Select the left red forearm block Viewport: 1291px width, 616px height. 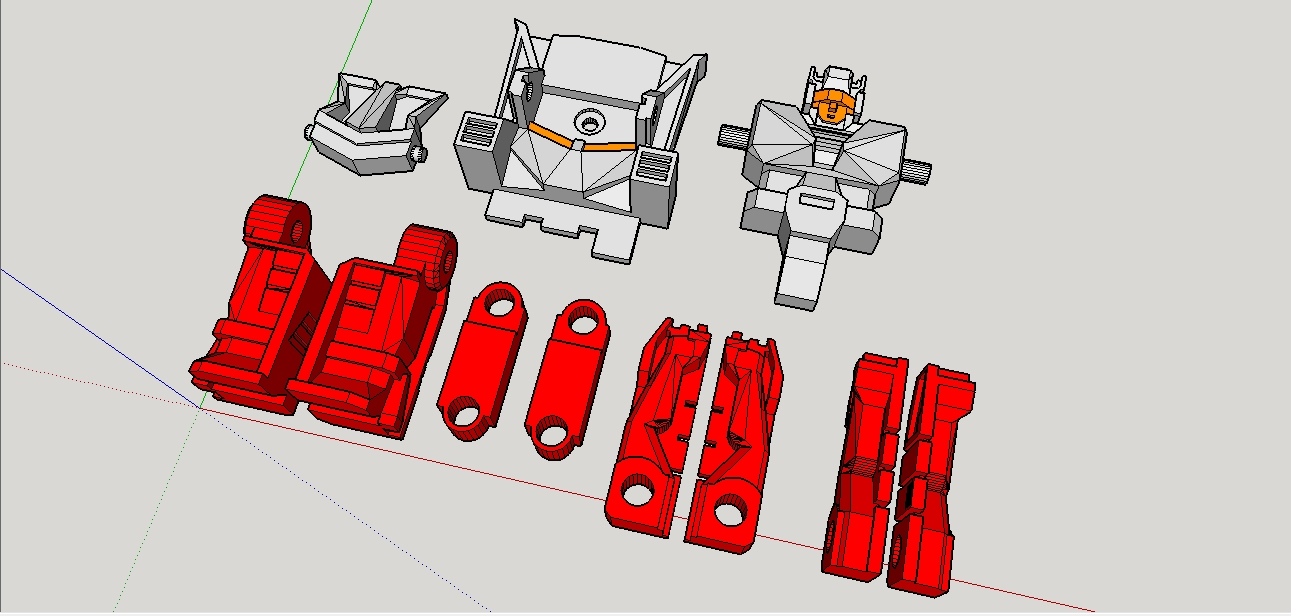coord(864,465)
